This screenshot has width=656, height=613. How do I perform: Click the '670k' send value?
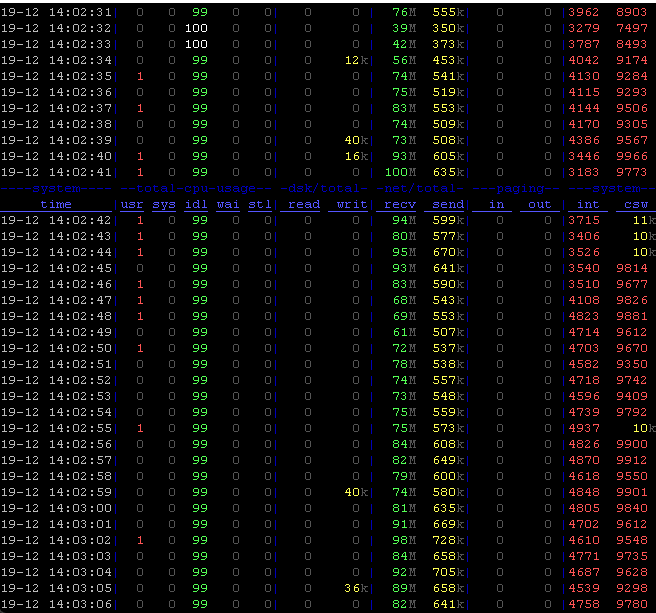click(x=448, y=252)
